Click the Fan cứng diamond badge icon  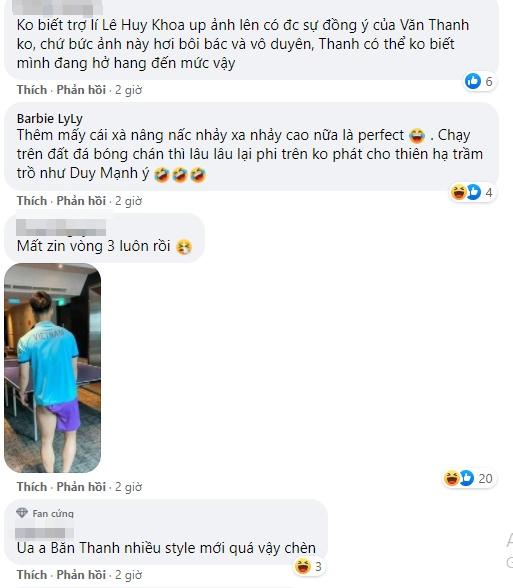pyautogui.click(x=22, y=513)
